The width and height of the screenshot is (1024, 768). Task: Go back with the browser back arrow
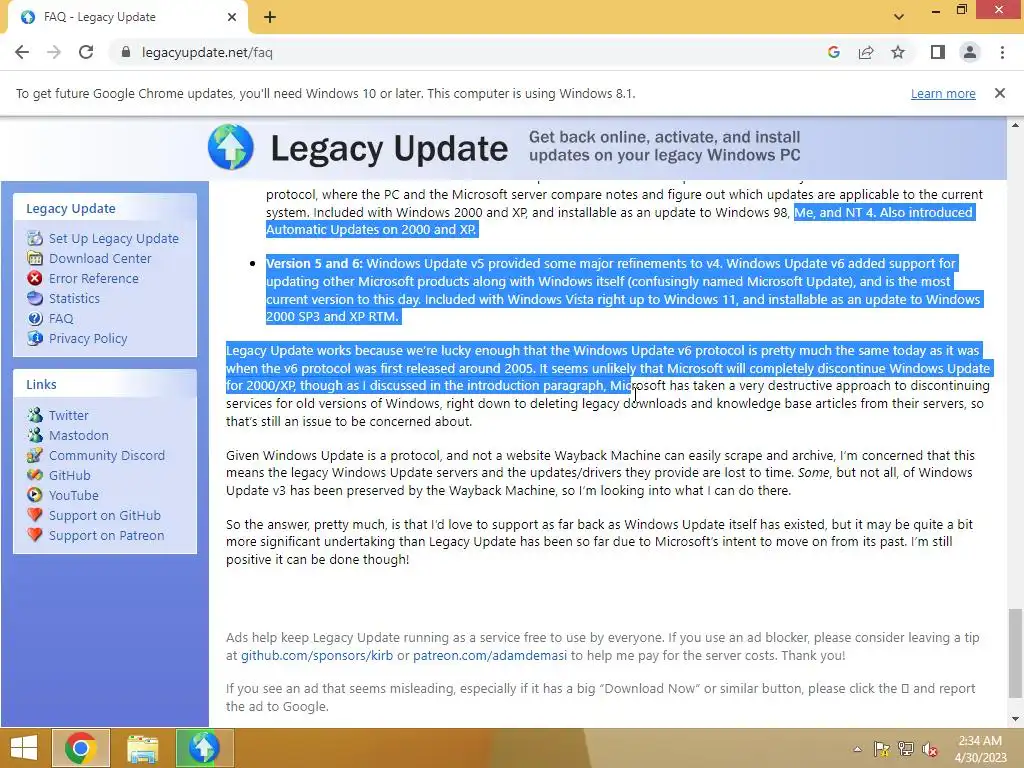[22, 52]
